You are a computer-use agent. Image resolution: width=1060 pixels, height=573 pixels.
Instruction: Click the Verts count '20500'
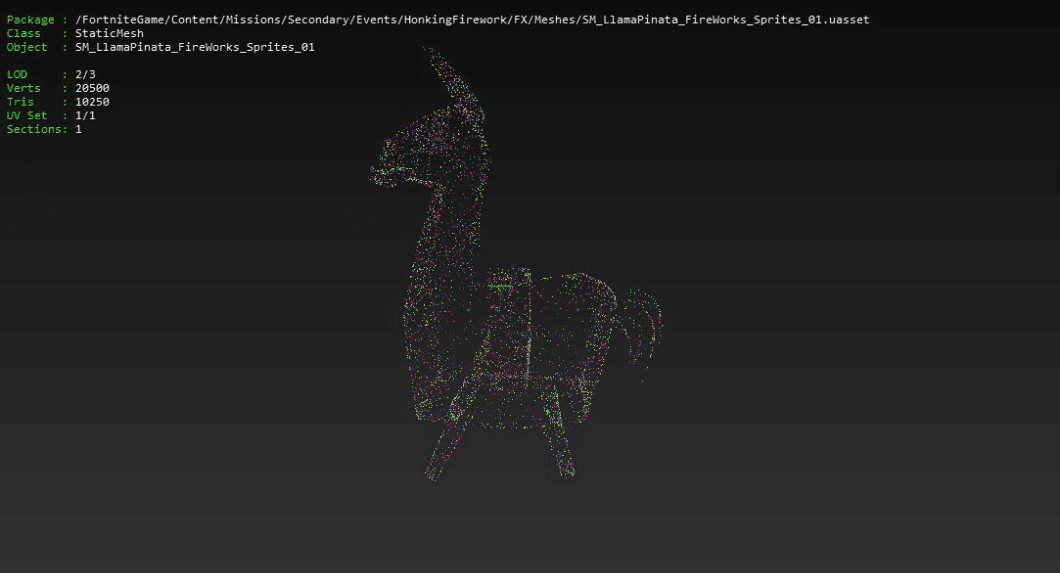click(92, 88)
